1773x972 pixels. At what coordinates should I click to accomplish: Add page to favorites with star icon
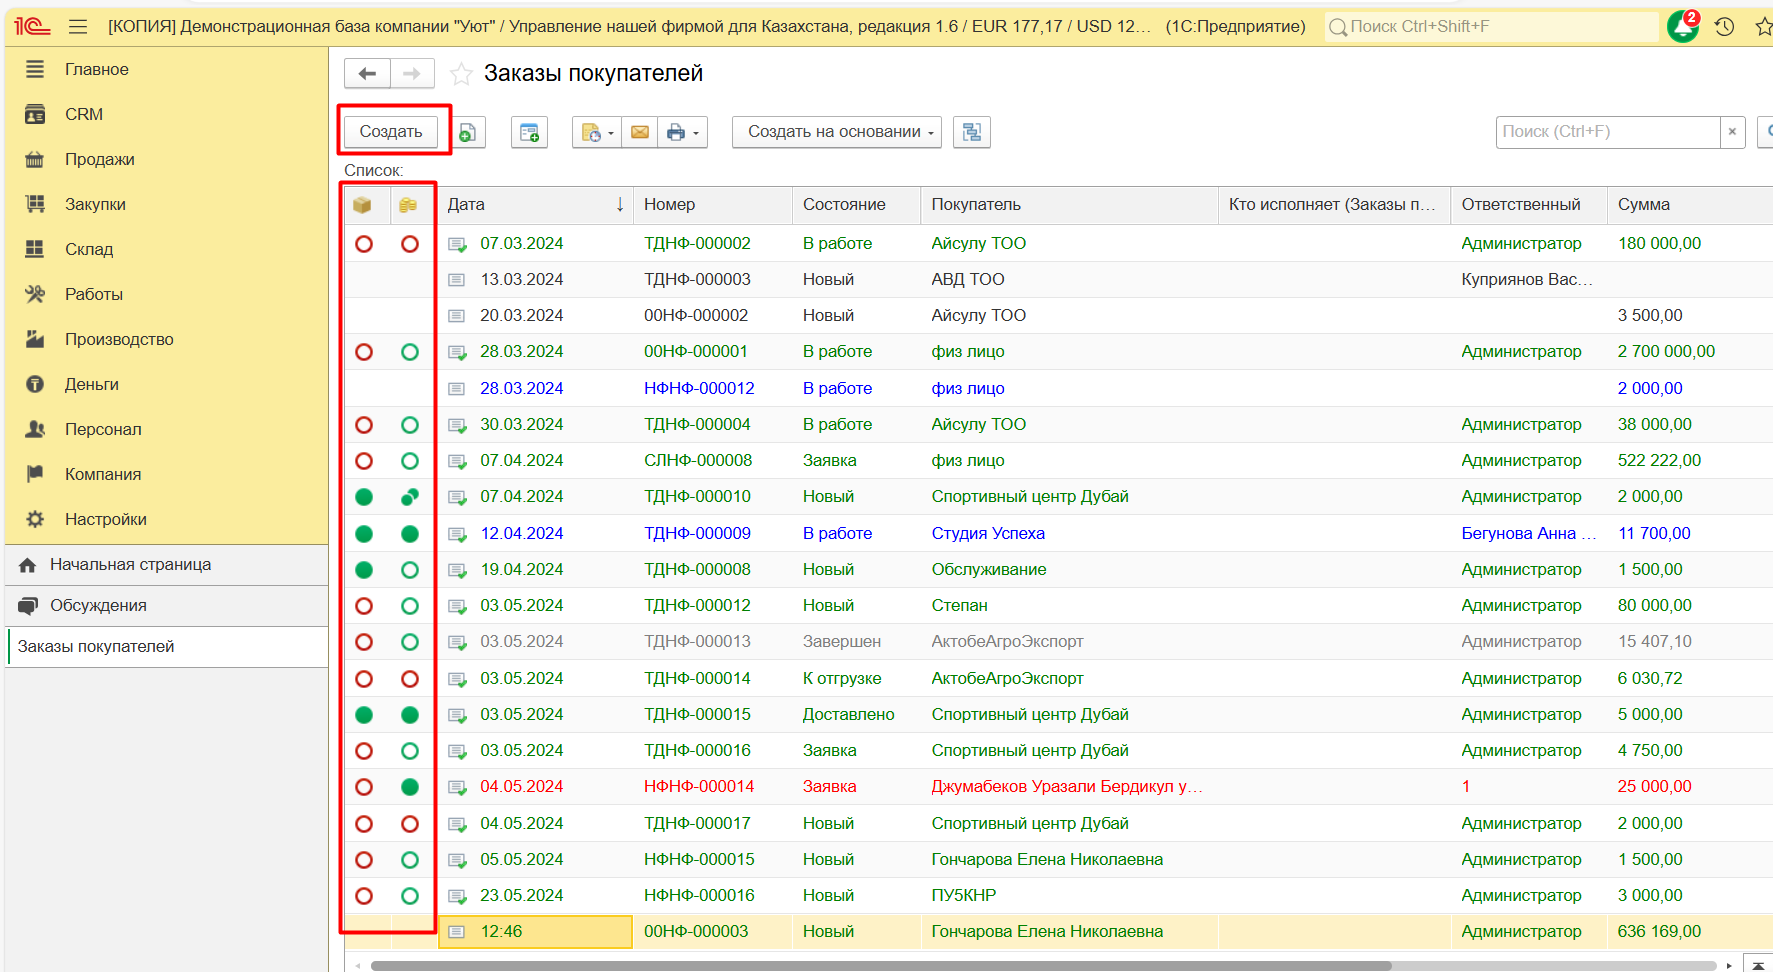click(461, 74)
